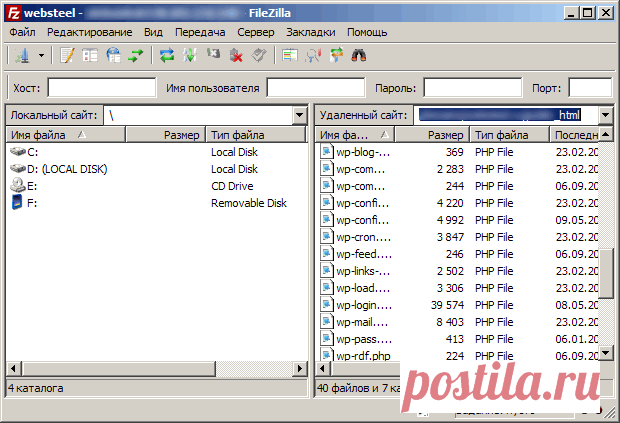Viewport: 620px width, 423px height.
Task: Open the Передача menu
Action: pyautogui.click(x=200, y=32)
